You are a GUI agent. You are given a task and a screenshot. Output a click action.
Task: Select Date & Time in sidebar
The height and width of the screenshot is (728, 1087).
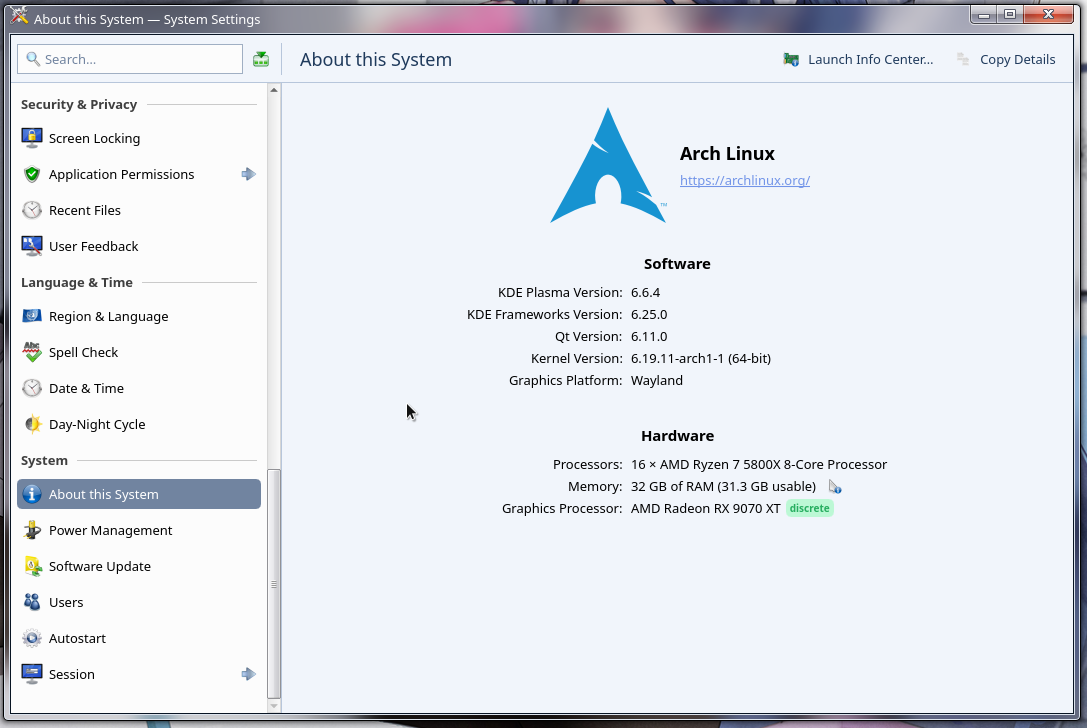139,388
